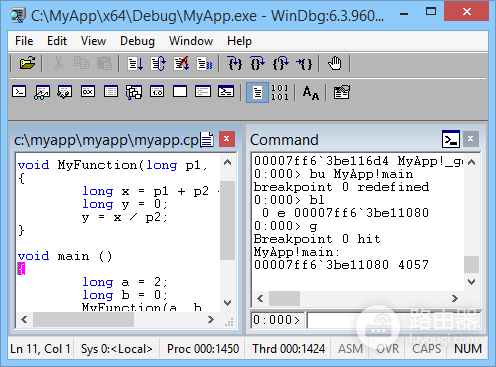This screenshot has height=367, width=496.
Task: Click the Command window prompt menu icon
Action: point(451,139)
